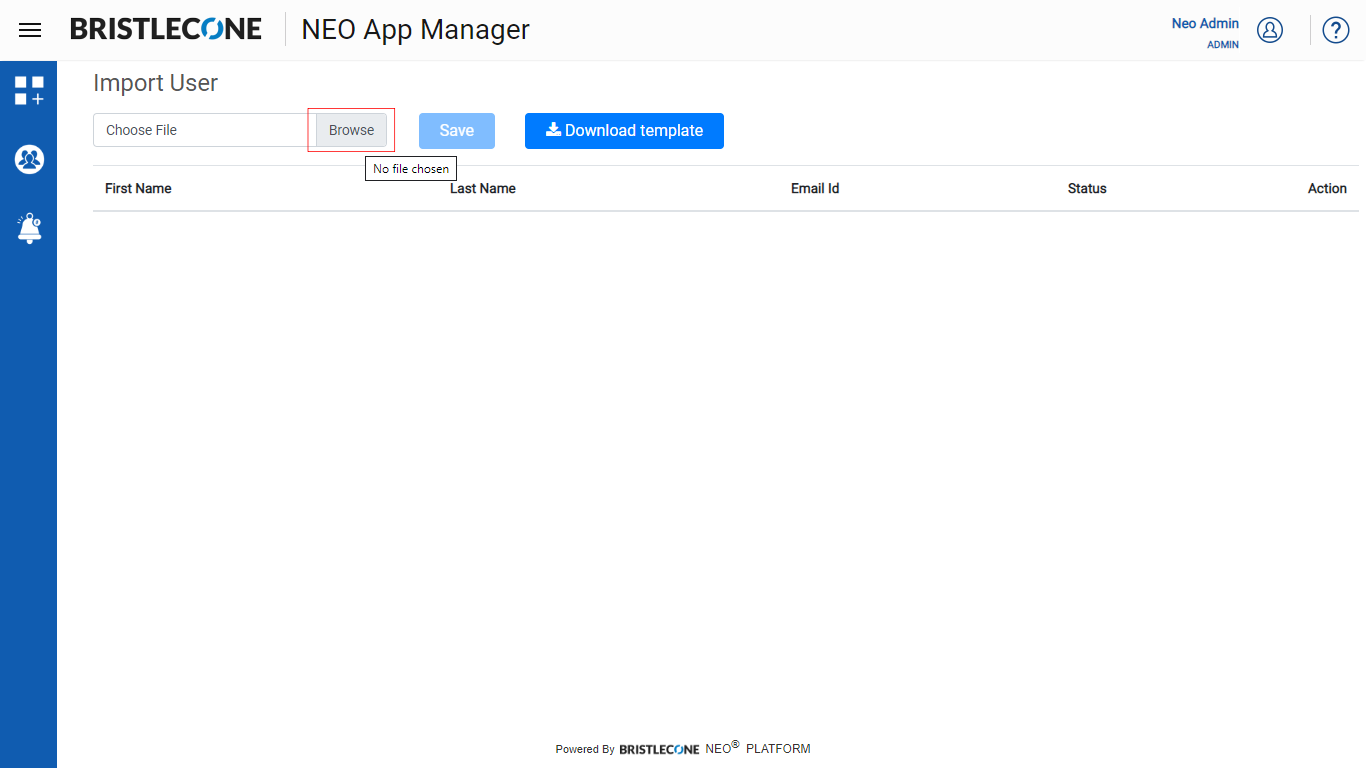Click the Email Id column header
Image resolution: width=1366 pixels, height=768 pixels.
click(815, 188)
